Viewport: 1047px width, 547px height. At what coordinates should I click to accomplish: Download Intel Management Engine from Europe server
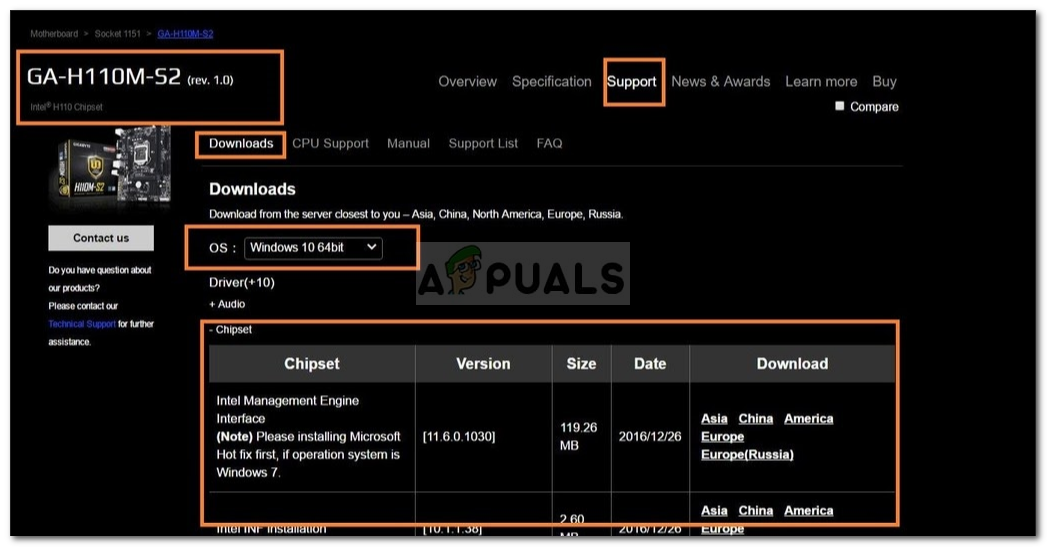722,437
